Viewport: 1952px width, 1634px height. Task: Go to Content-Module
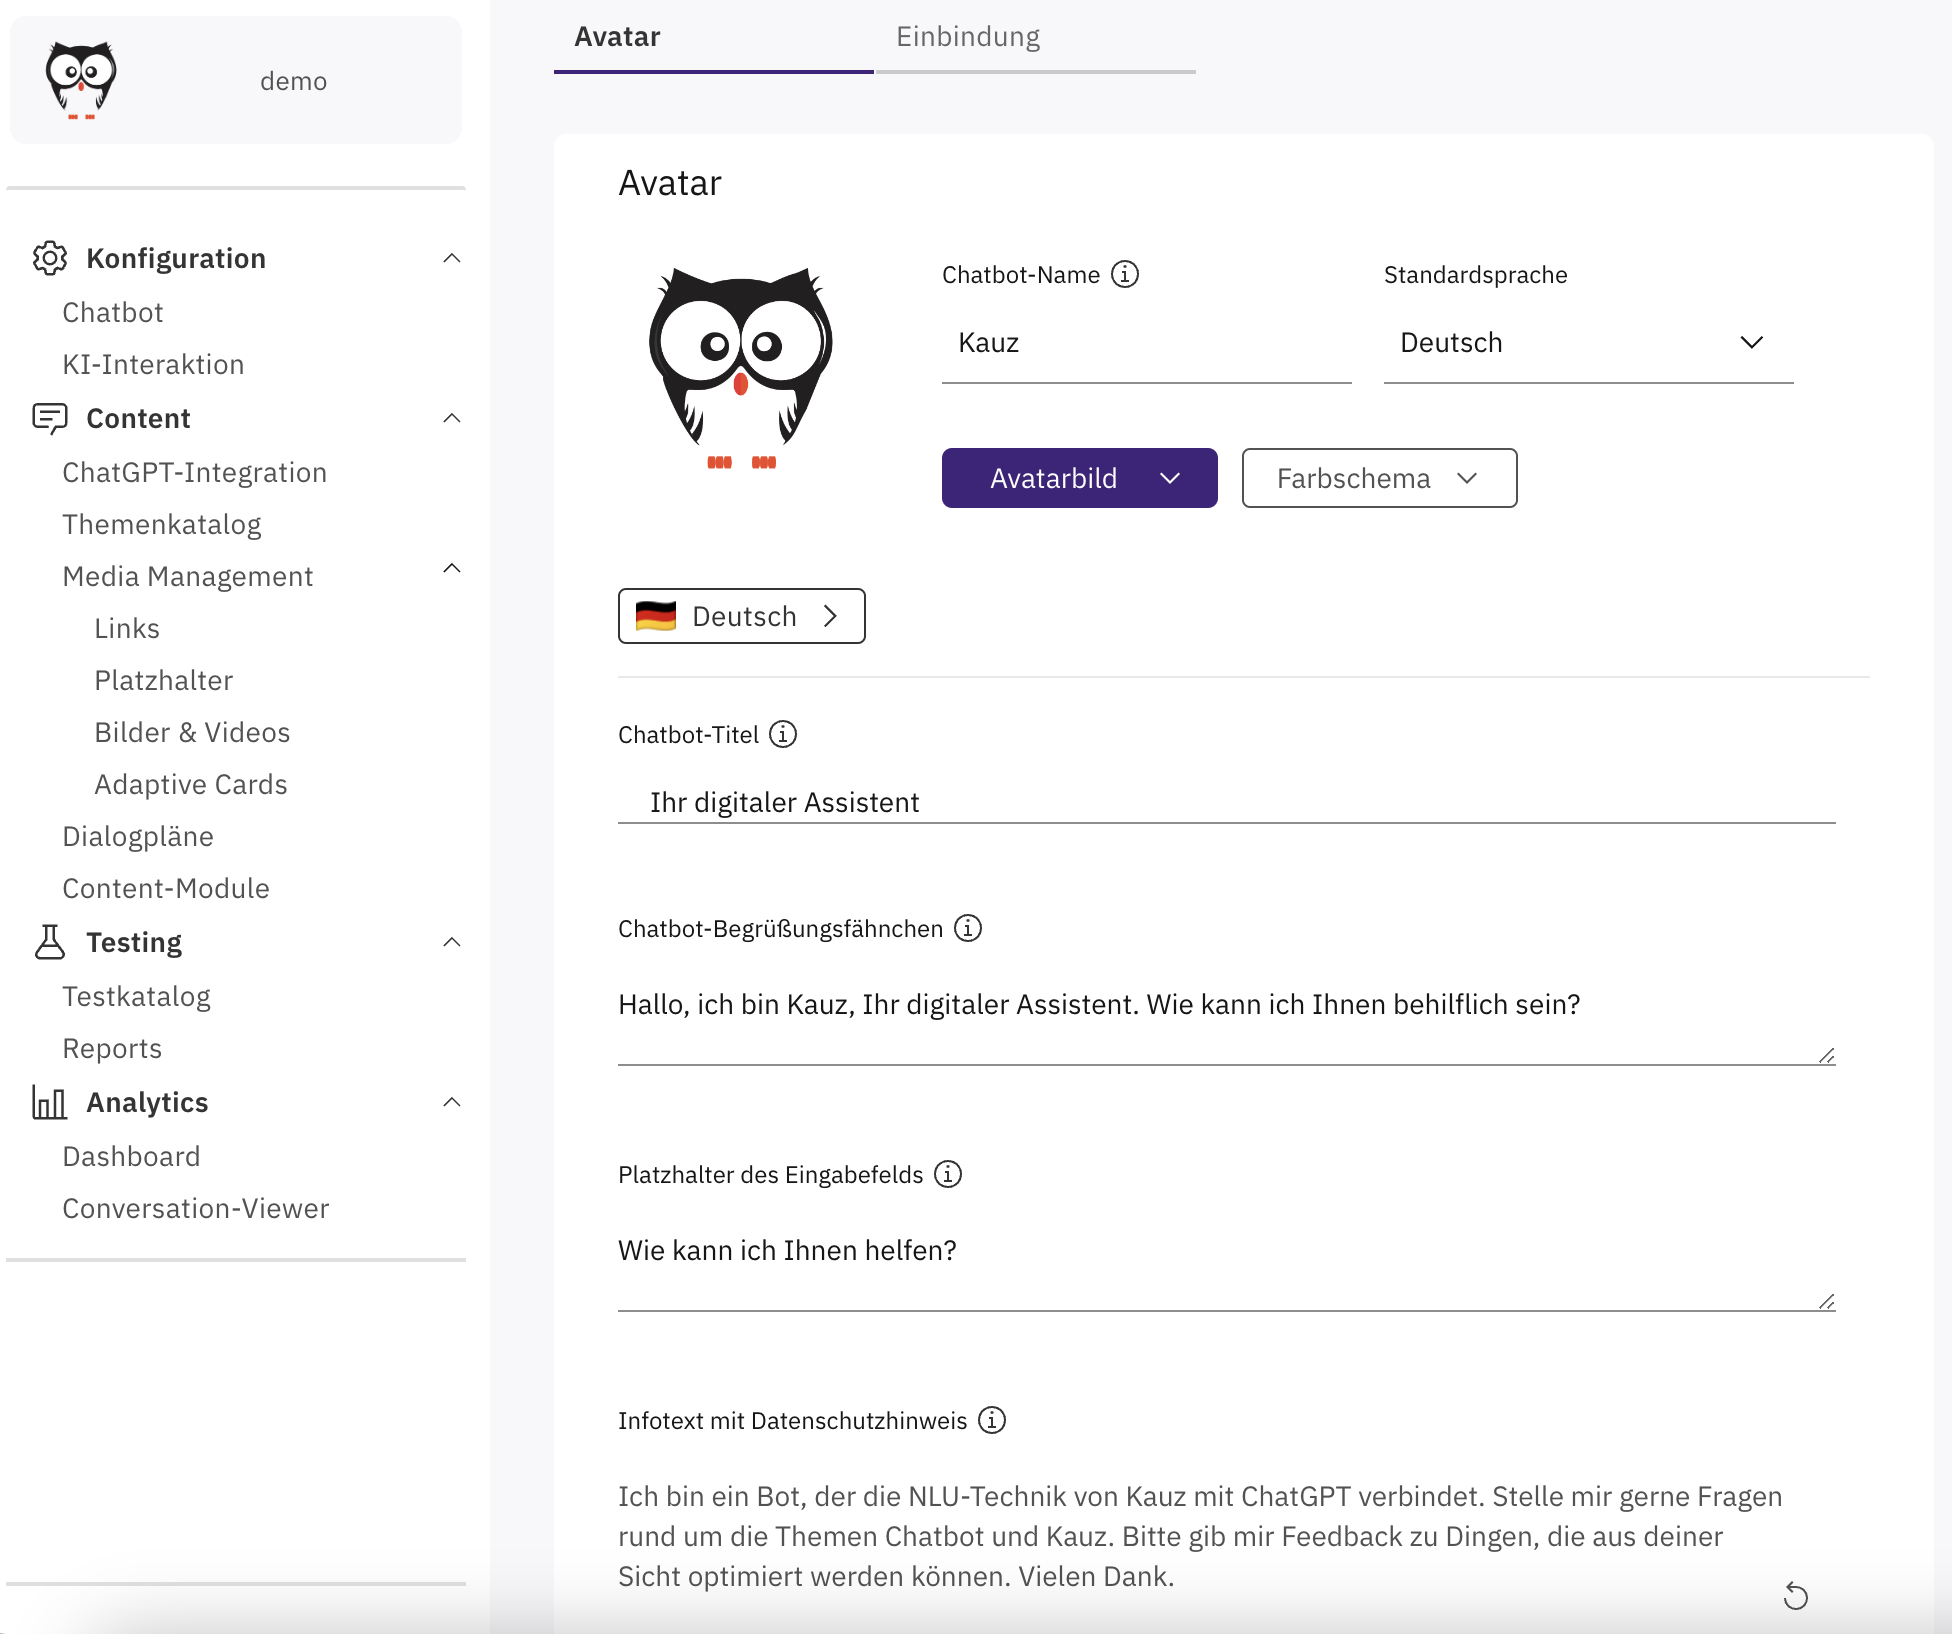[x=166, y=888]
